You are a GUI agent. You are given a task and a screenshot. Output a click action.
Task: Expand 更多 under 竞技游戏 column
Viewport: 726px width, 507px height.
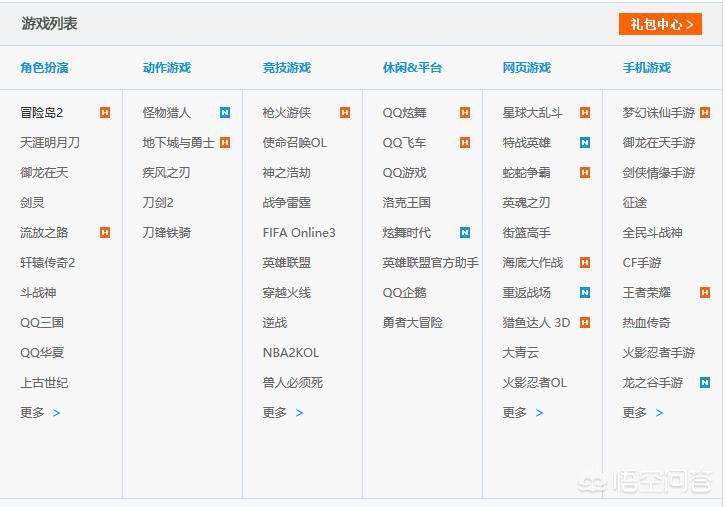click(282, 413)
